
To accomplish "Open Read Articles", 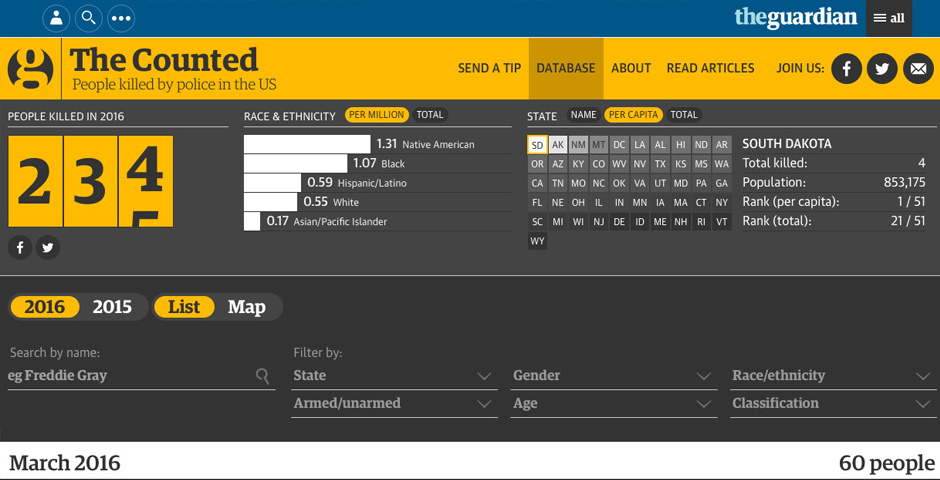I will [x=710, y=68].
